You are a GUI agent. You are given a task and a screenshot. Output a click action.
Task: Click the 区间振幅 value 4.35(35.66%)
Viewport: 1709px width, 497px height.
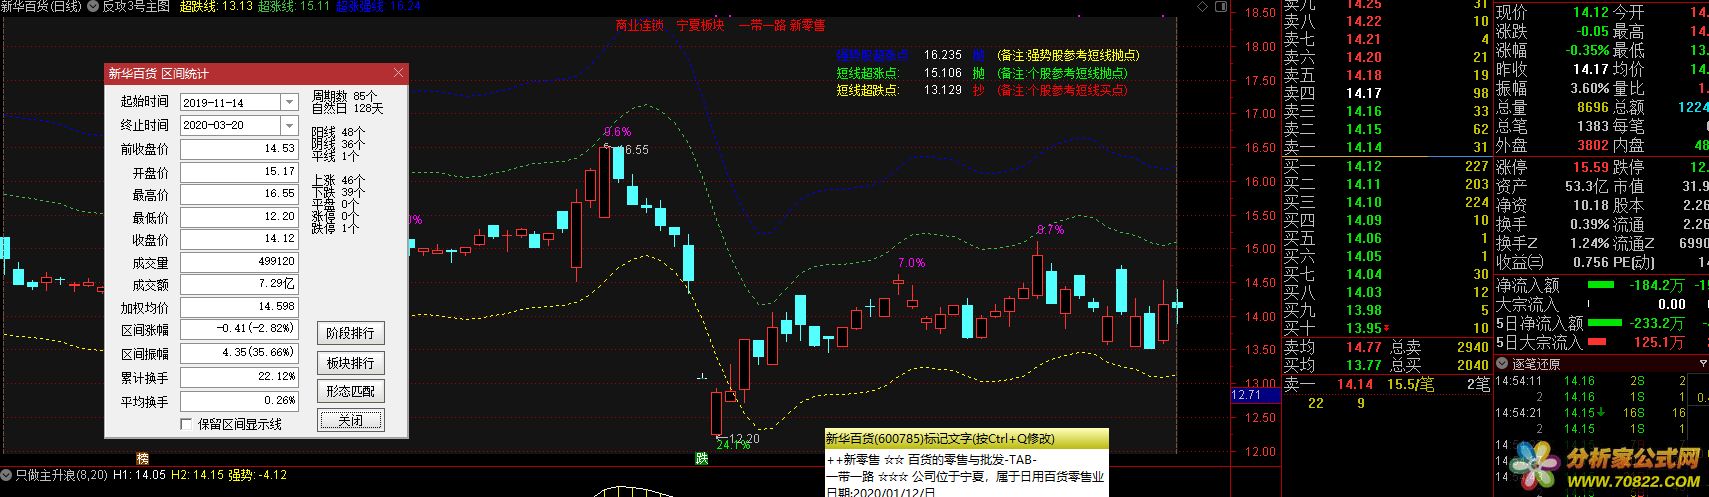point(239,354)
